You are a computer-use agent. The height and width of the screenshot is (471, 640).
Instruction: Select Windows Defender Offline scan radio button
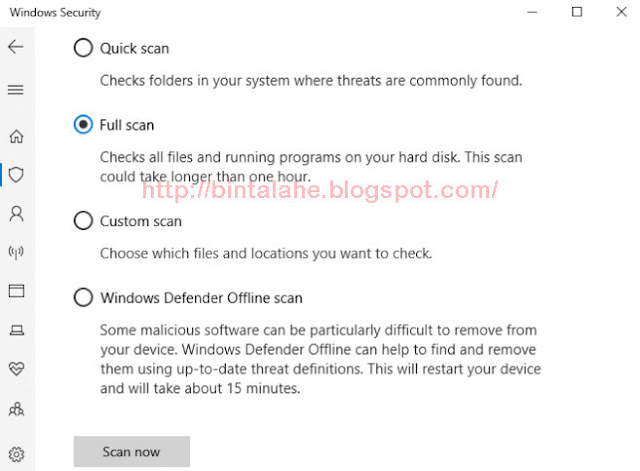[83, 297]
